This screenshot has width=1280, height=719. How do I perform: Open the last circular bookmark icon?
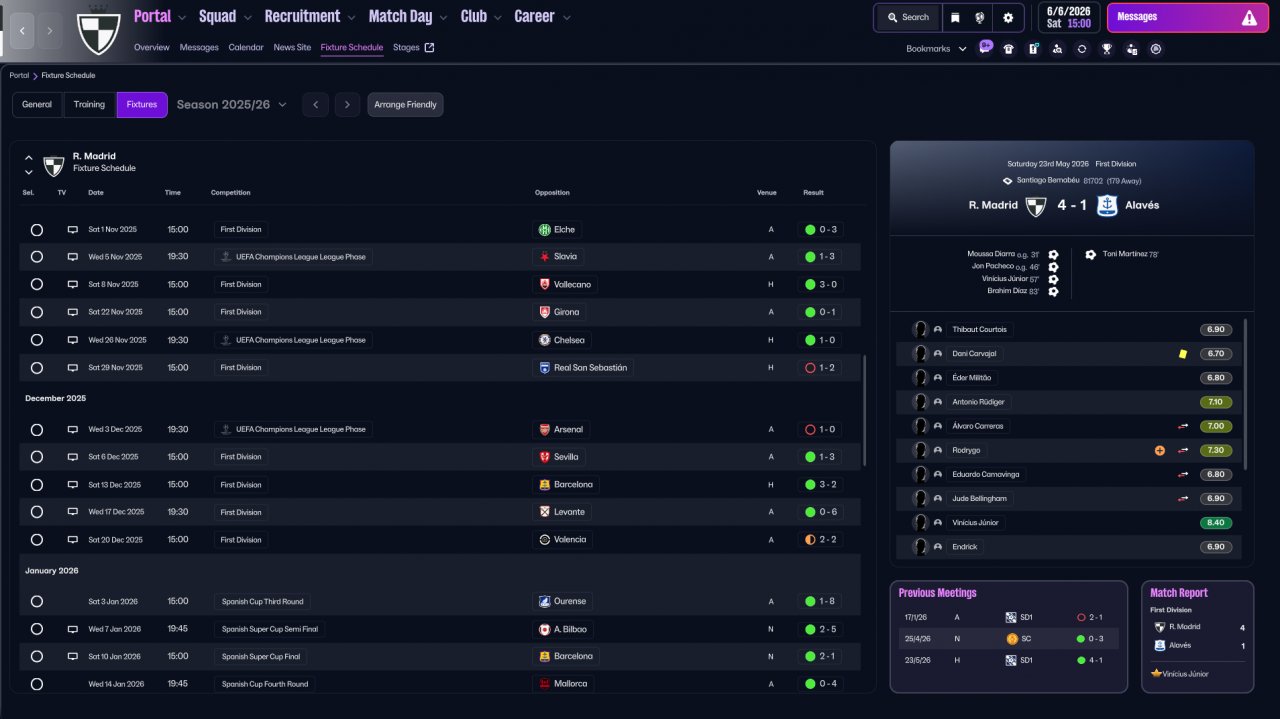1156,48
